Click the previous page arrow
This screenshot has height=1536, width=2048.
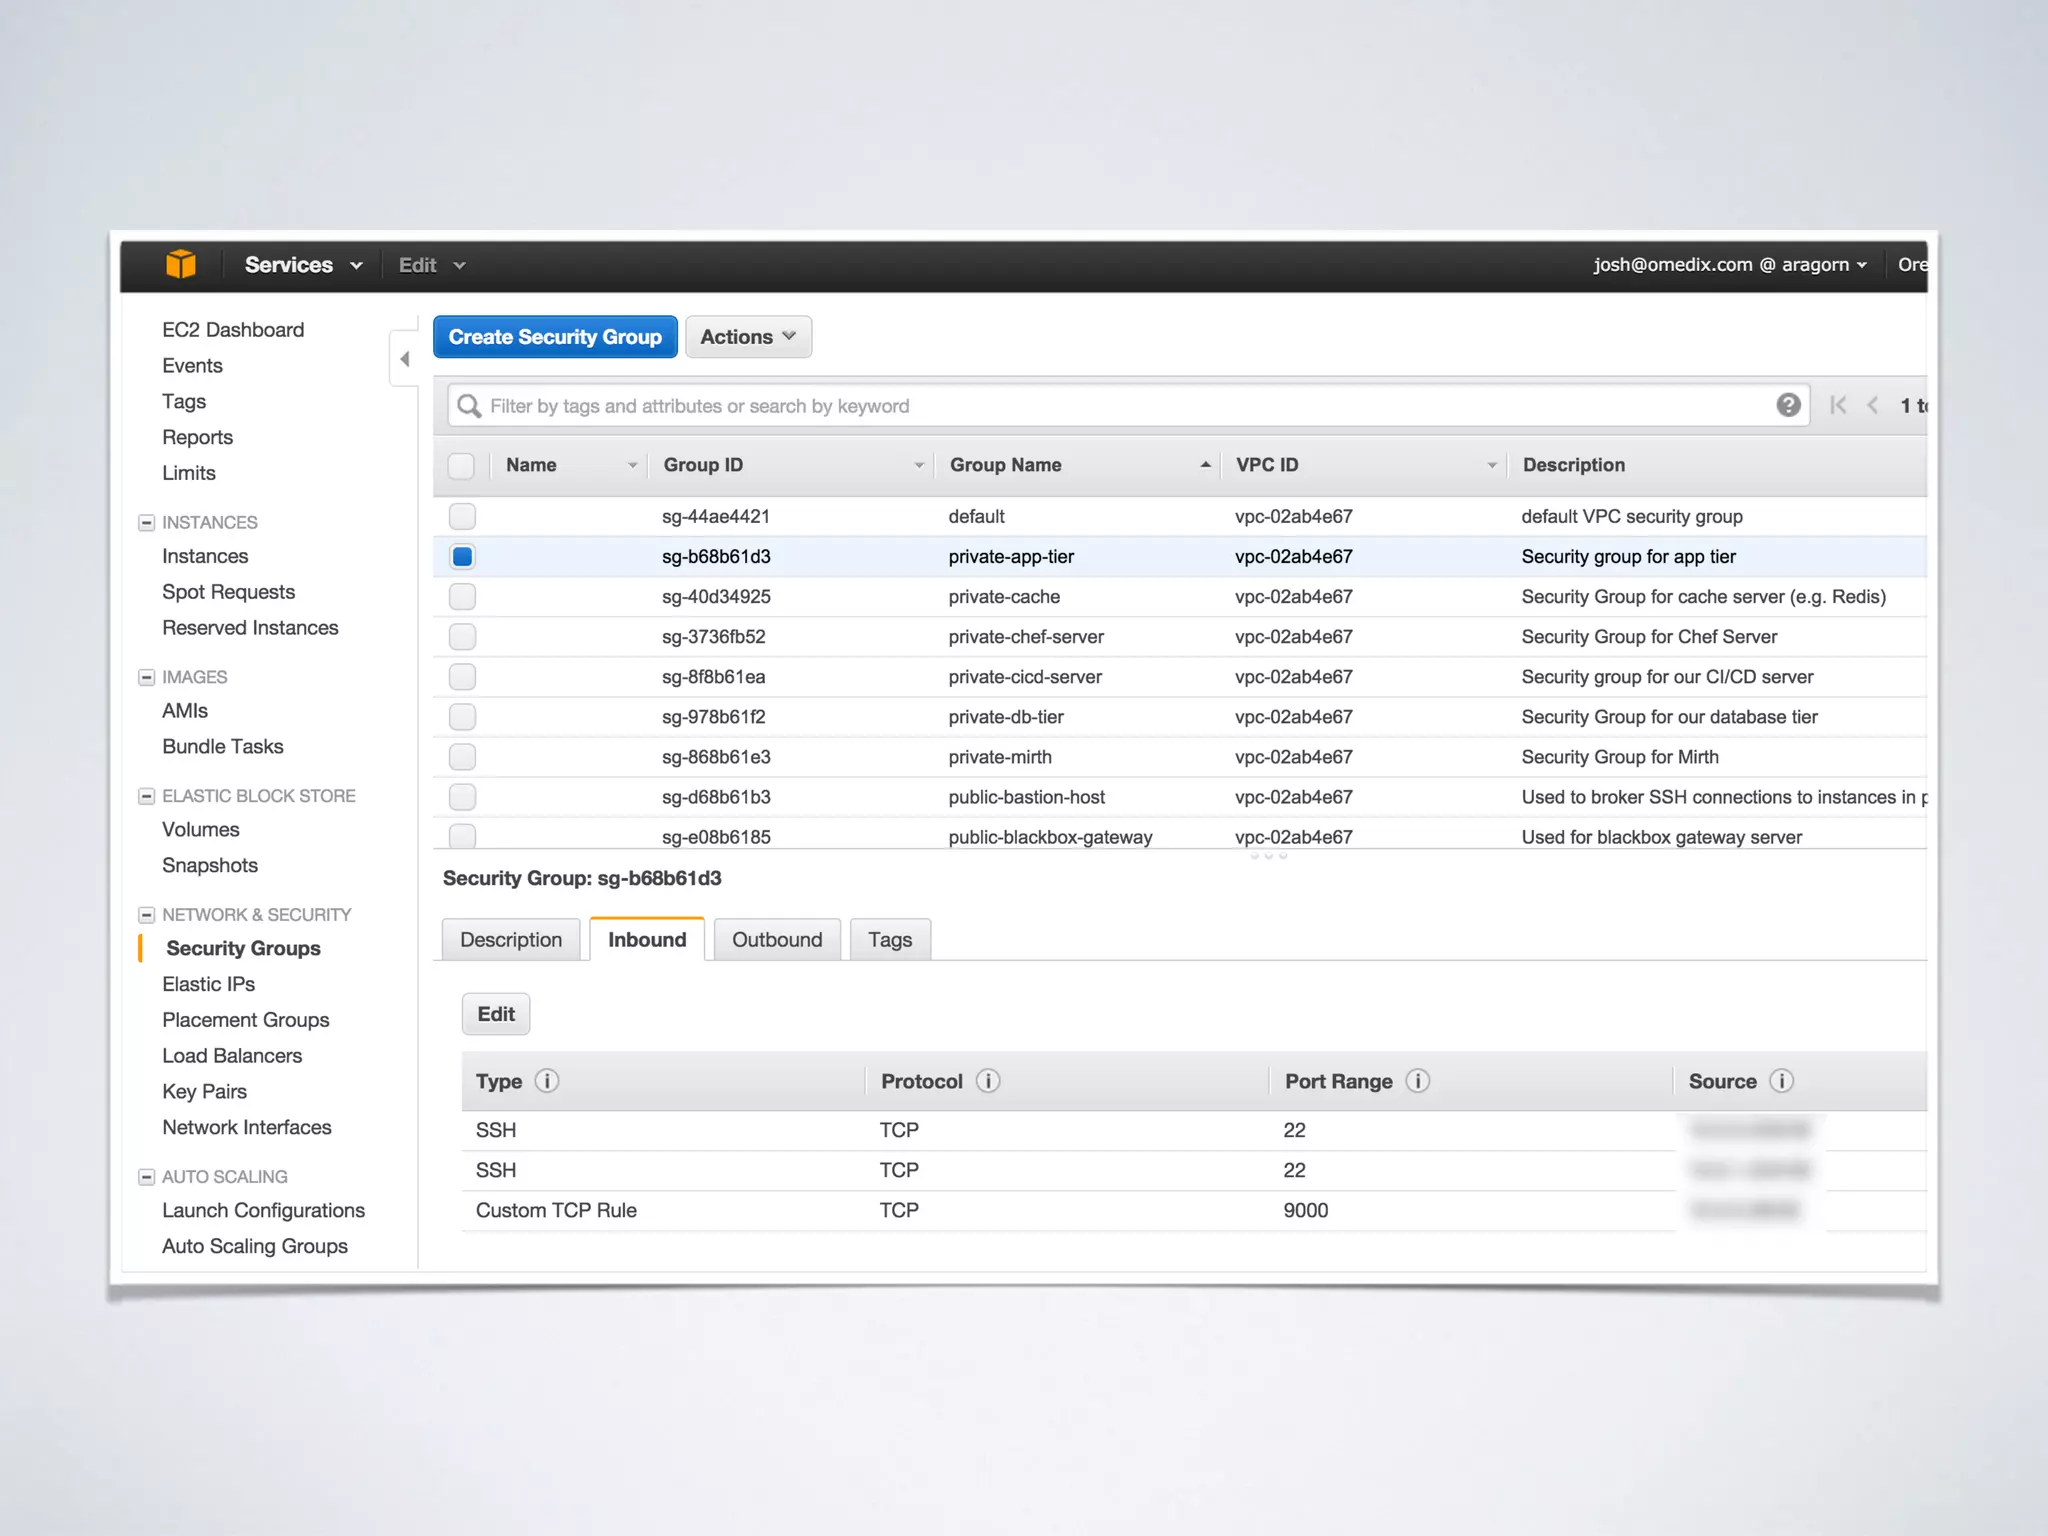pyautogui.click(x=1873, y=405)
